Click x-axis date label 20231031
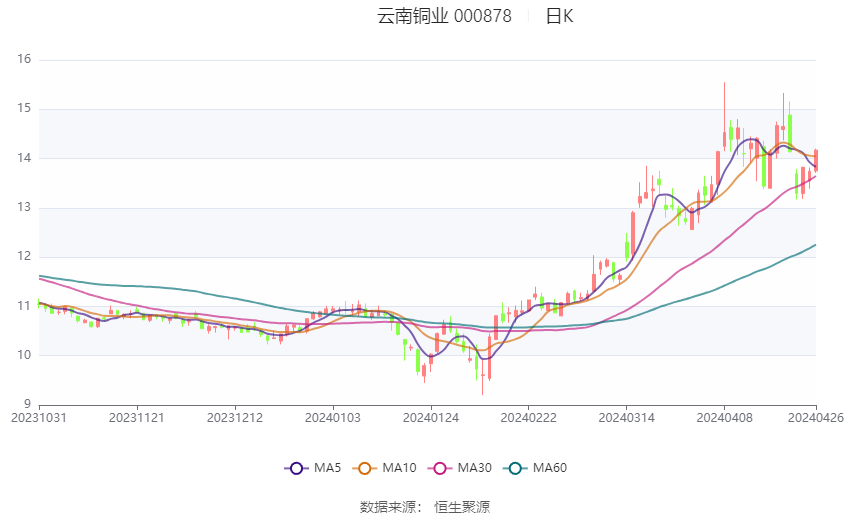Screen dimensions: 850x517 click(39, 418)
